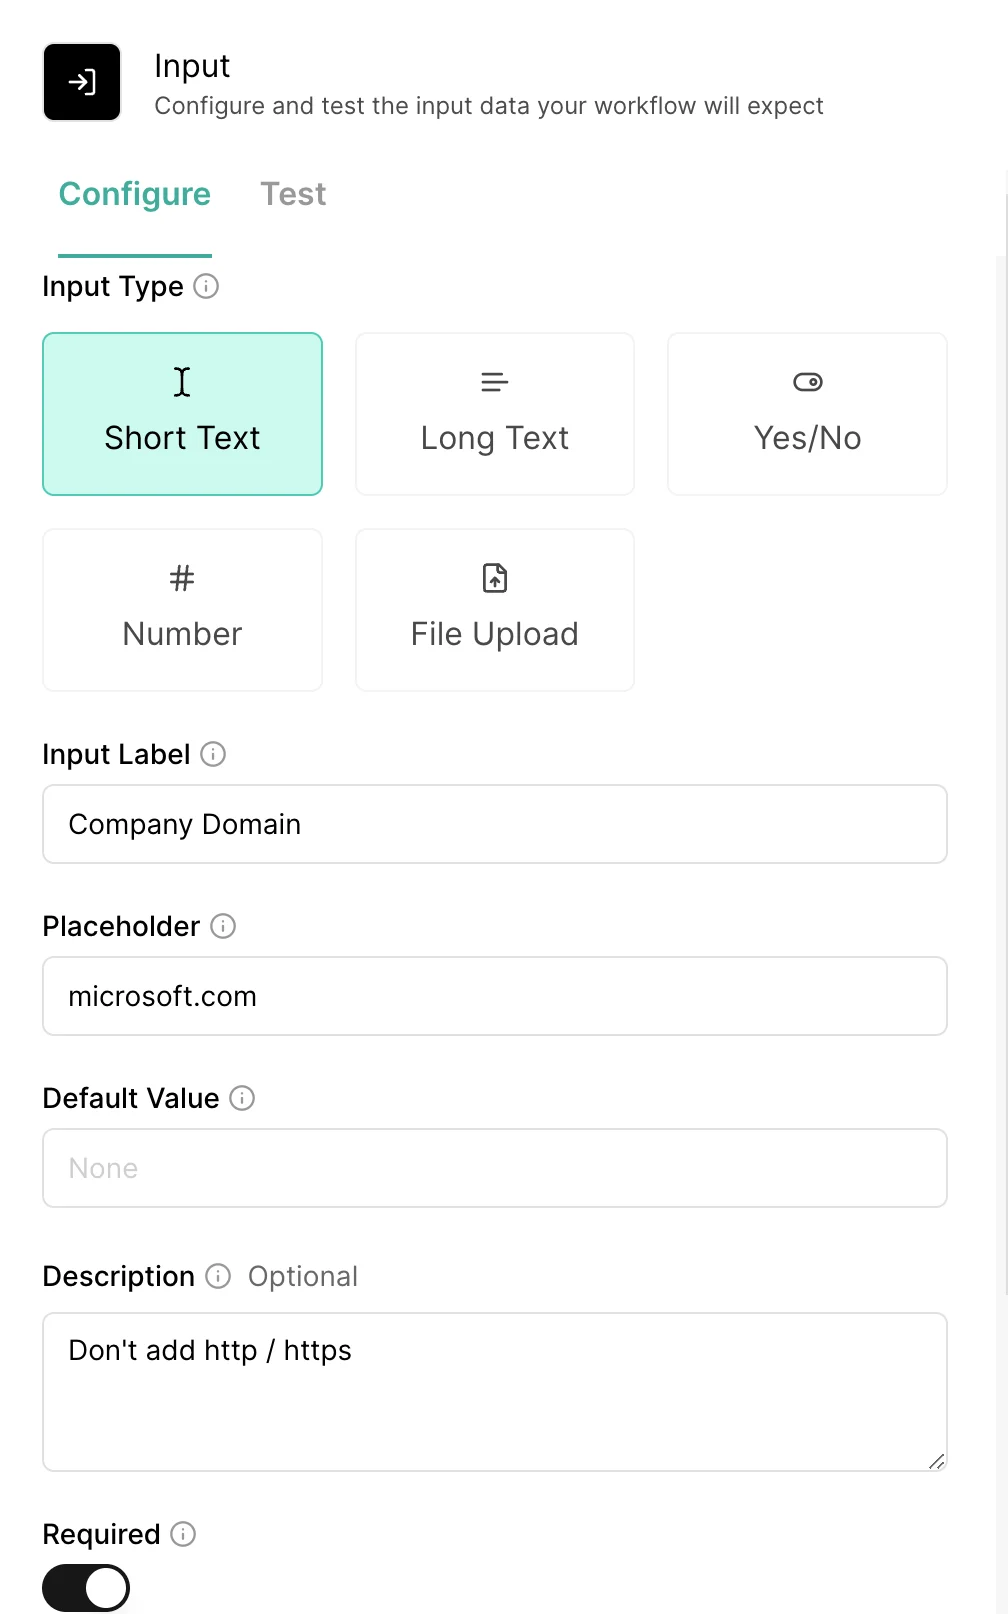Click the Description textarea resize handle
Viewport: 1008px width, 1614px height.
[x=936, y=1461]
